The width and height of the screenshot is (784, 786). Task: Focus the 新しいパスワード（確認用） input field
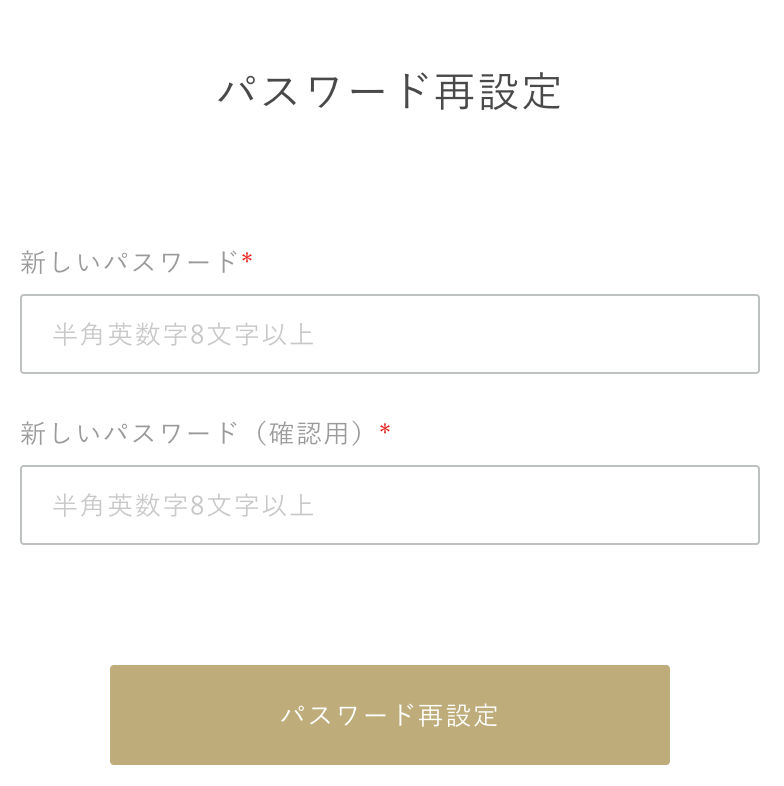click(x=390, y=505)
